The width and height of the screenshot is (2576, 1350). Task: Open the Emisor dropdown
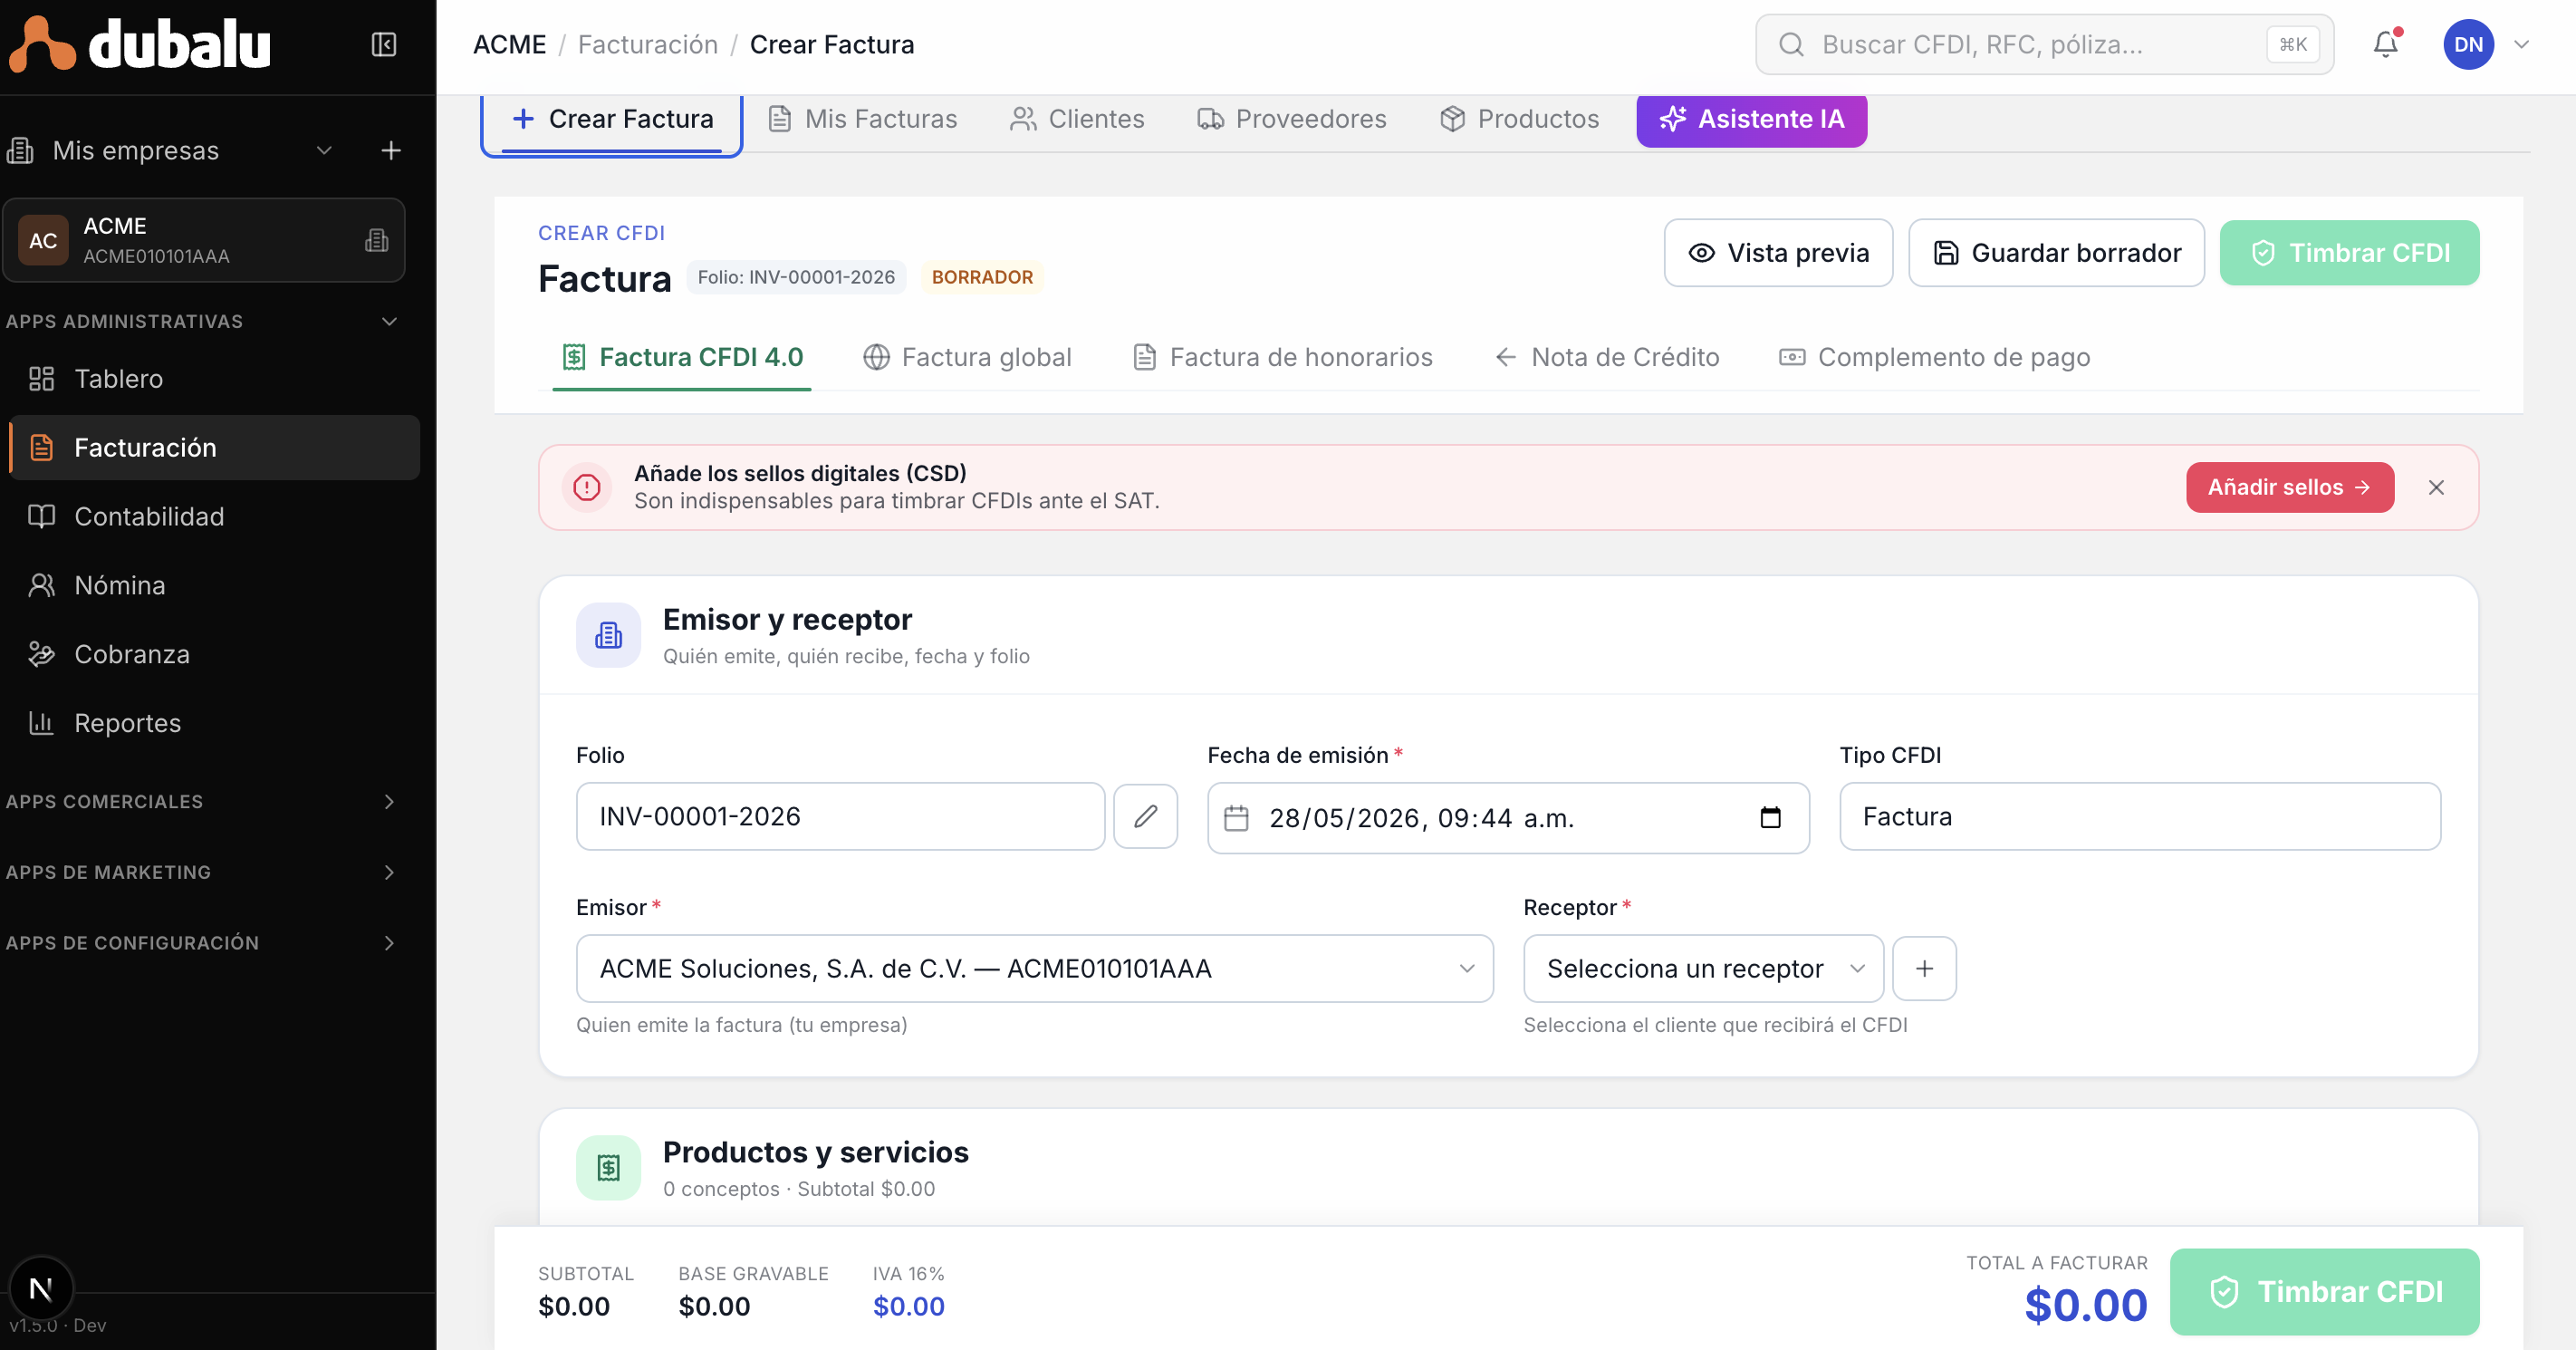click(x=1034, y=968)
